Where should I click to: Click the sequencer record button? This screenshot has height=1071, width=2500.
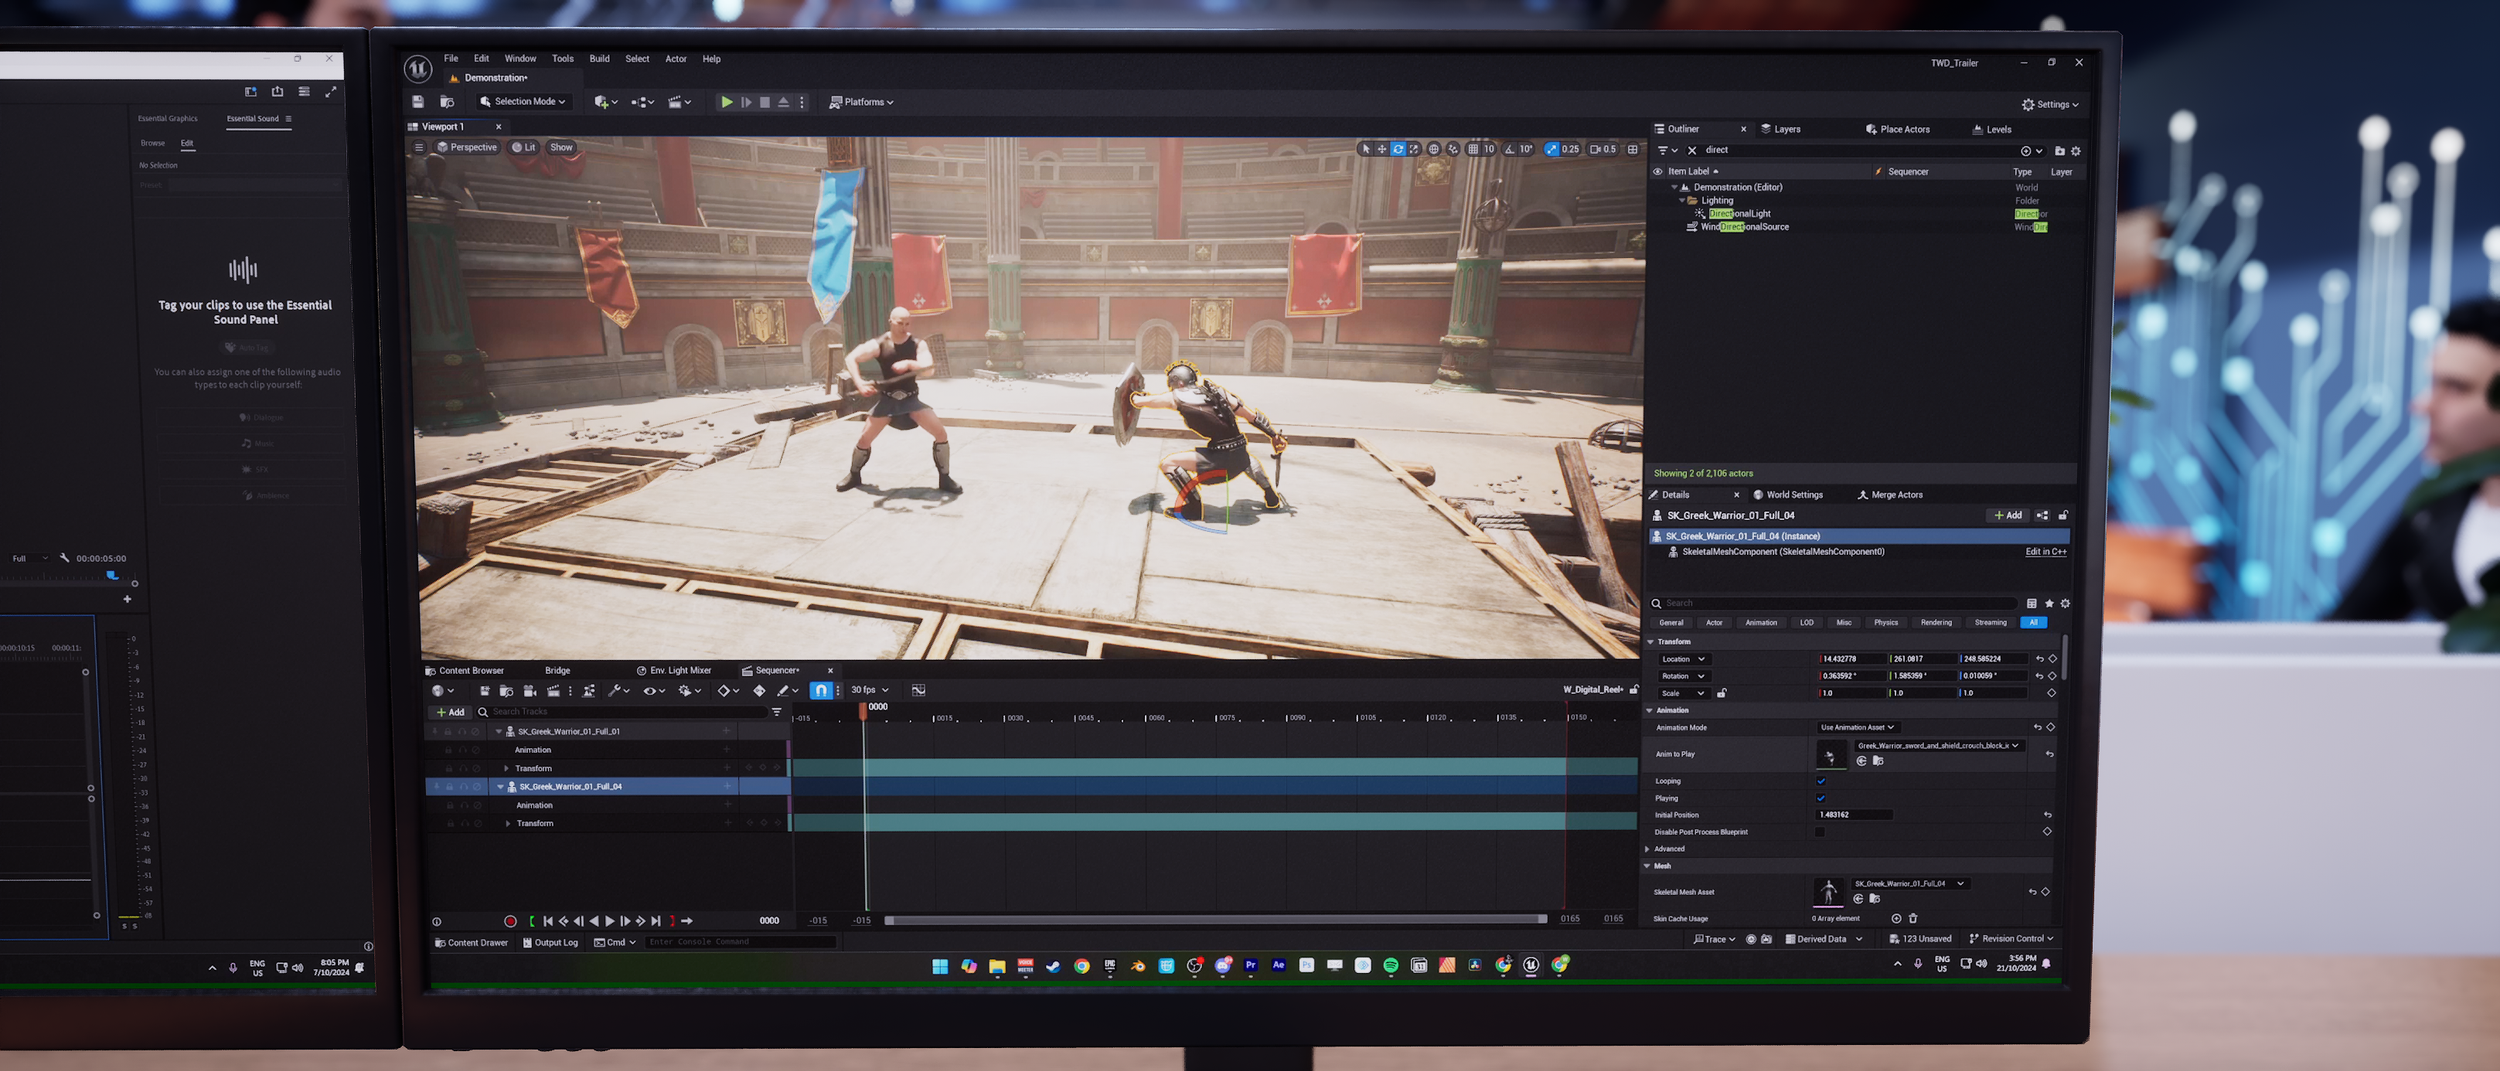510,921
